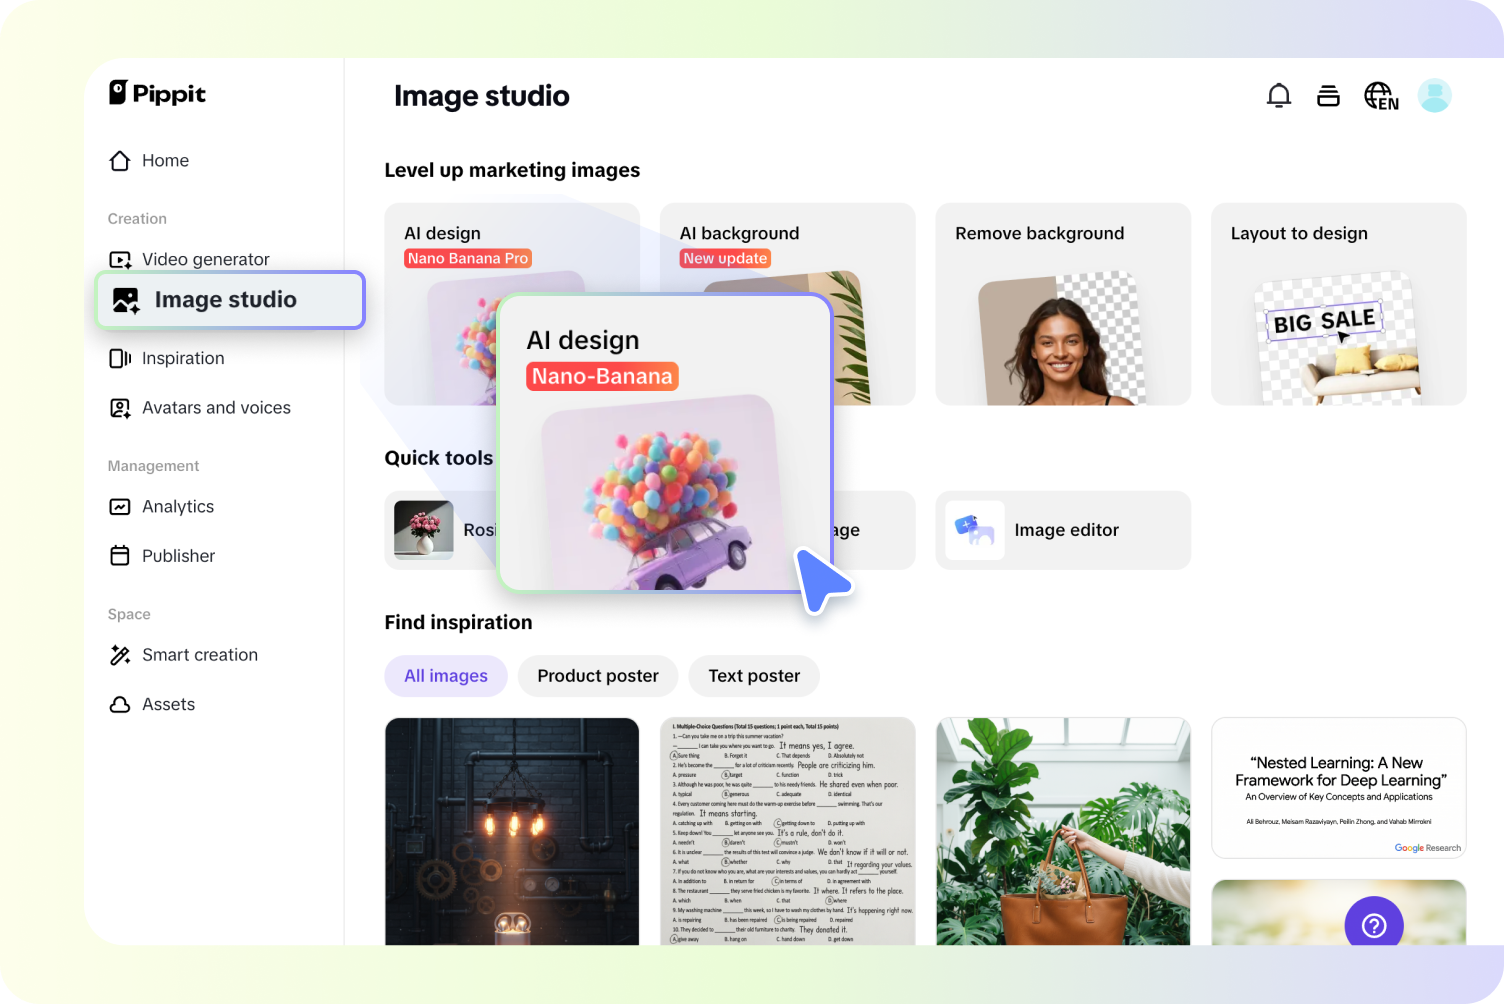Select the Text poster filter

(x=754, y=676)
